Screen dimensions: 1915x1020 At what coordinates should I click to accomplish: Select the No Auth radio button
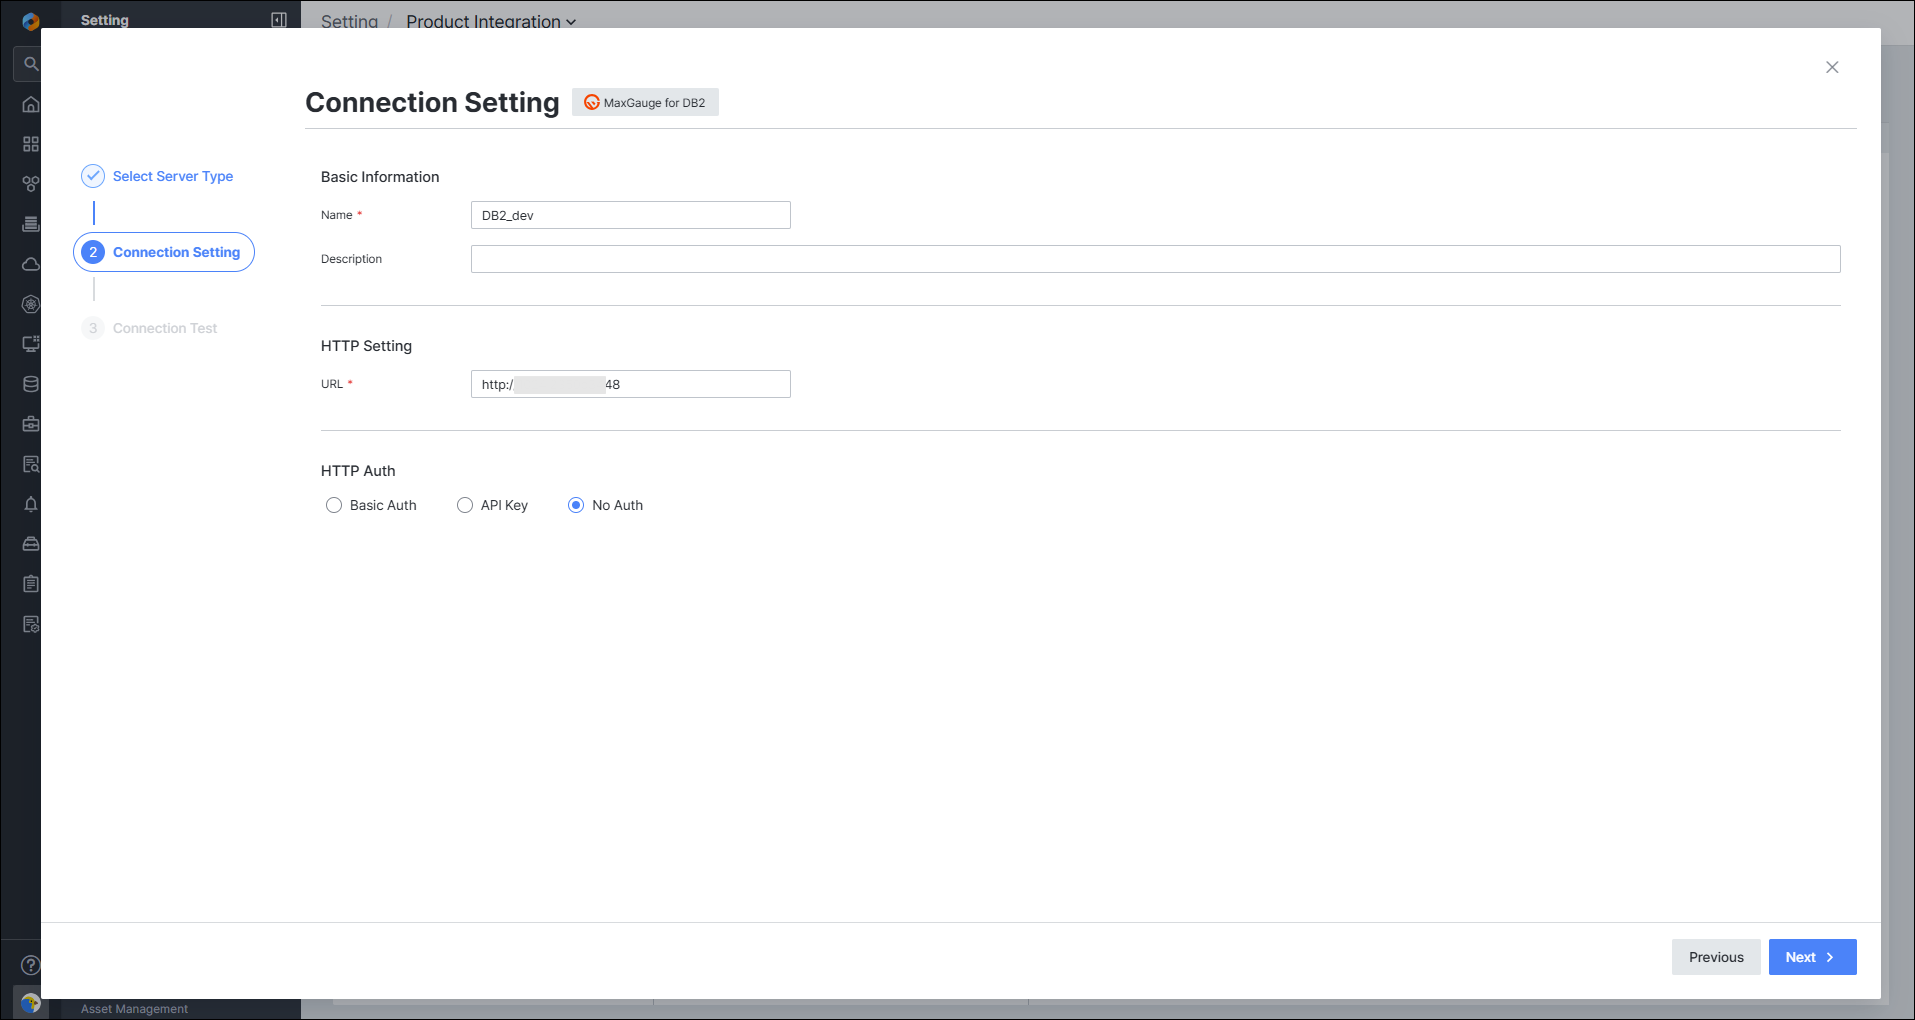pos(576,505)
